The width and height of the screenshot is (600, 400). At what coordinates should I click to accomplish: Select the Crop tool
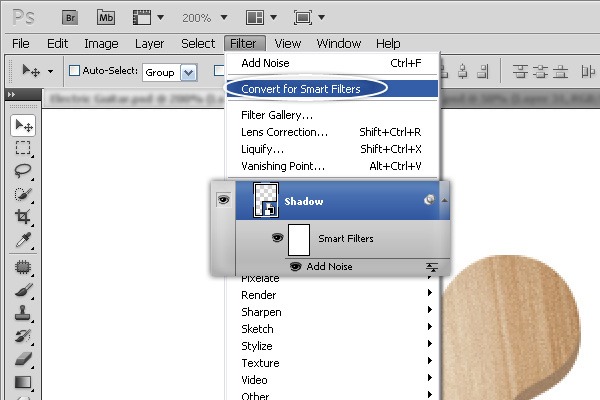[23, 217]
